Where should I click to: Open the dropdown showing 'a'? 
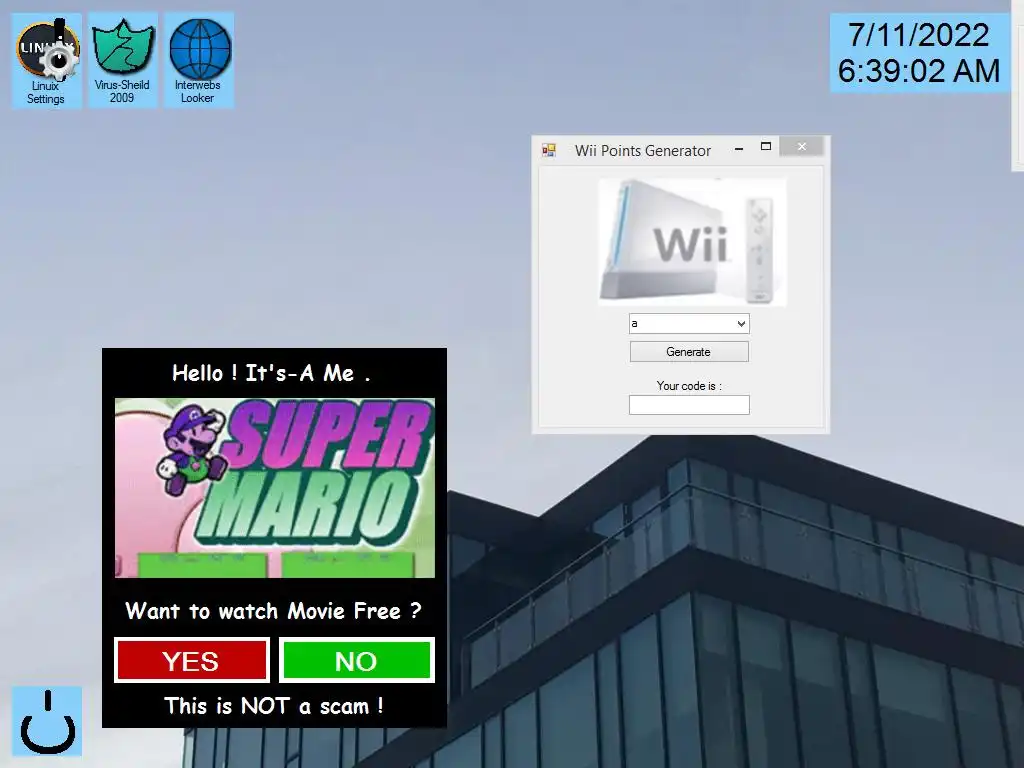tap(689, 323)
